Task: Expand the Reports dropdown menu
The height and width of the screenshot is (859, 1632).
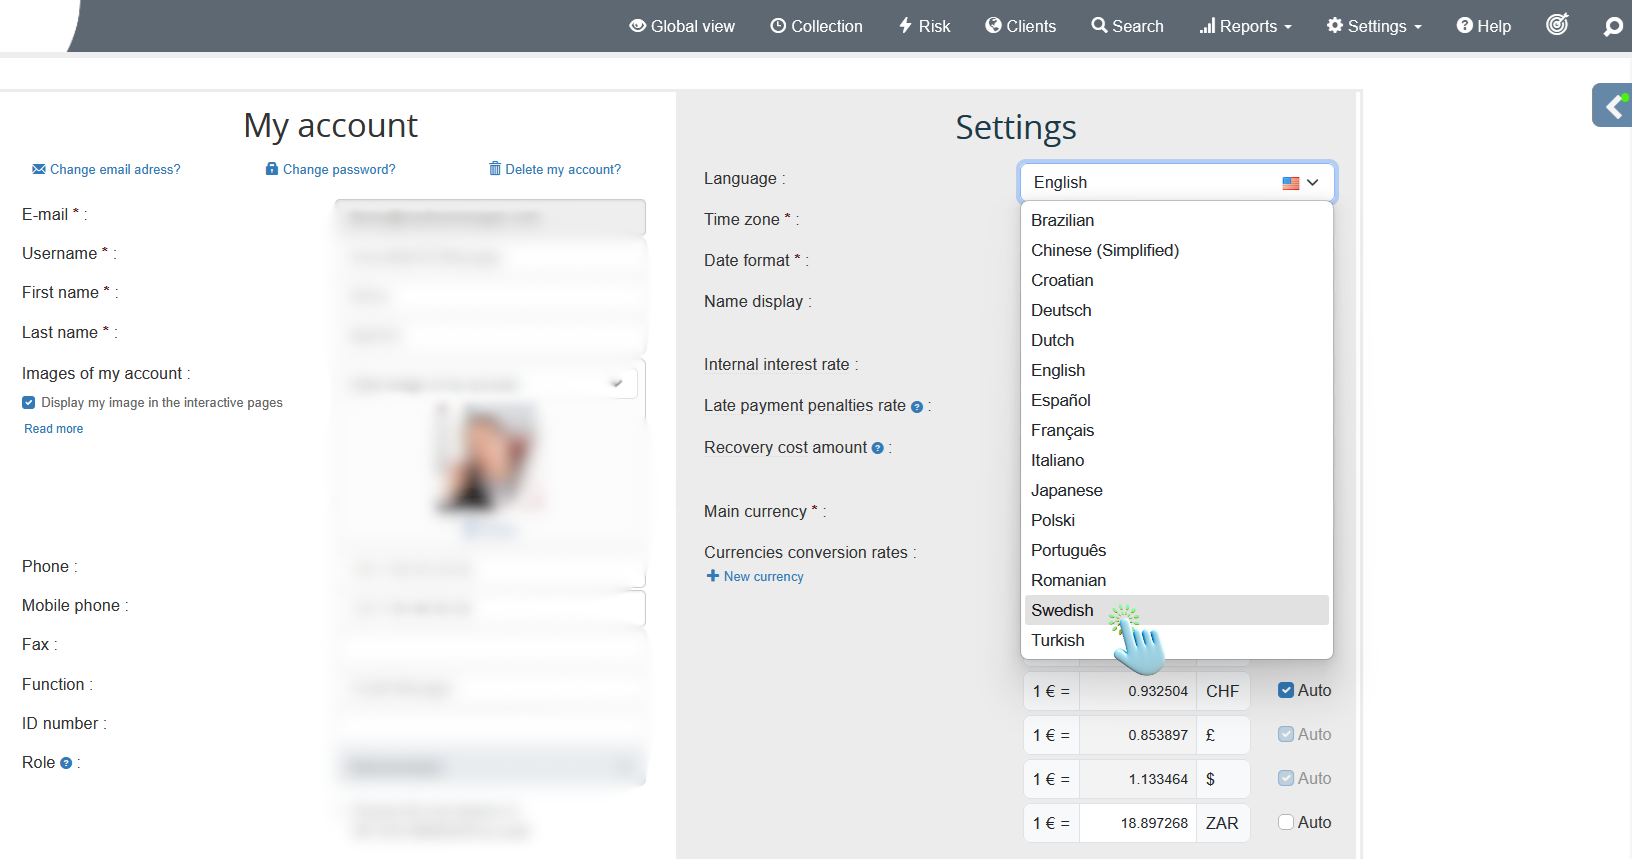Action: (1245, 26)
